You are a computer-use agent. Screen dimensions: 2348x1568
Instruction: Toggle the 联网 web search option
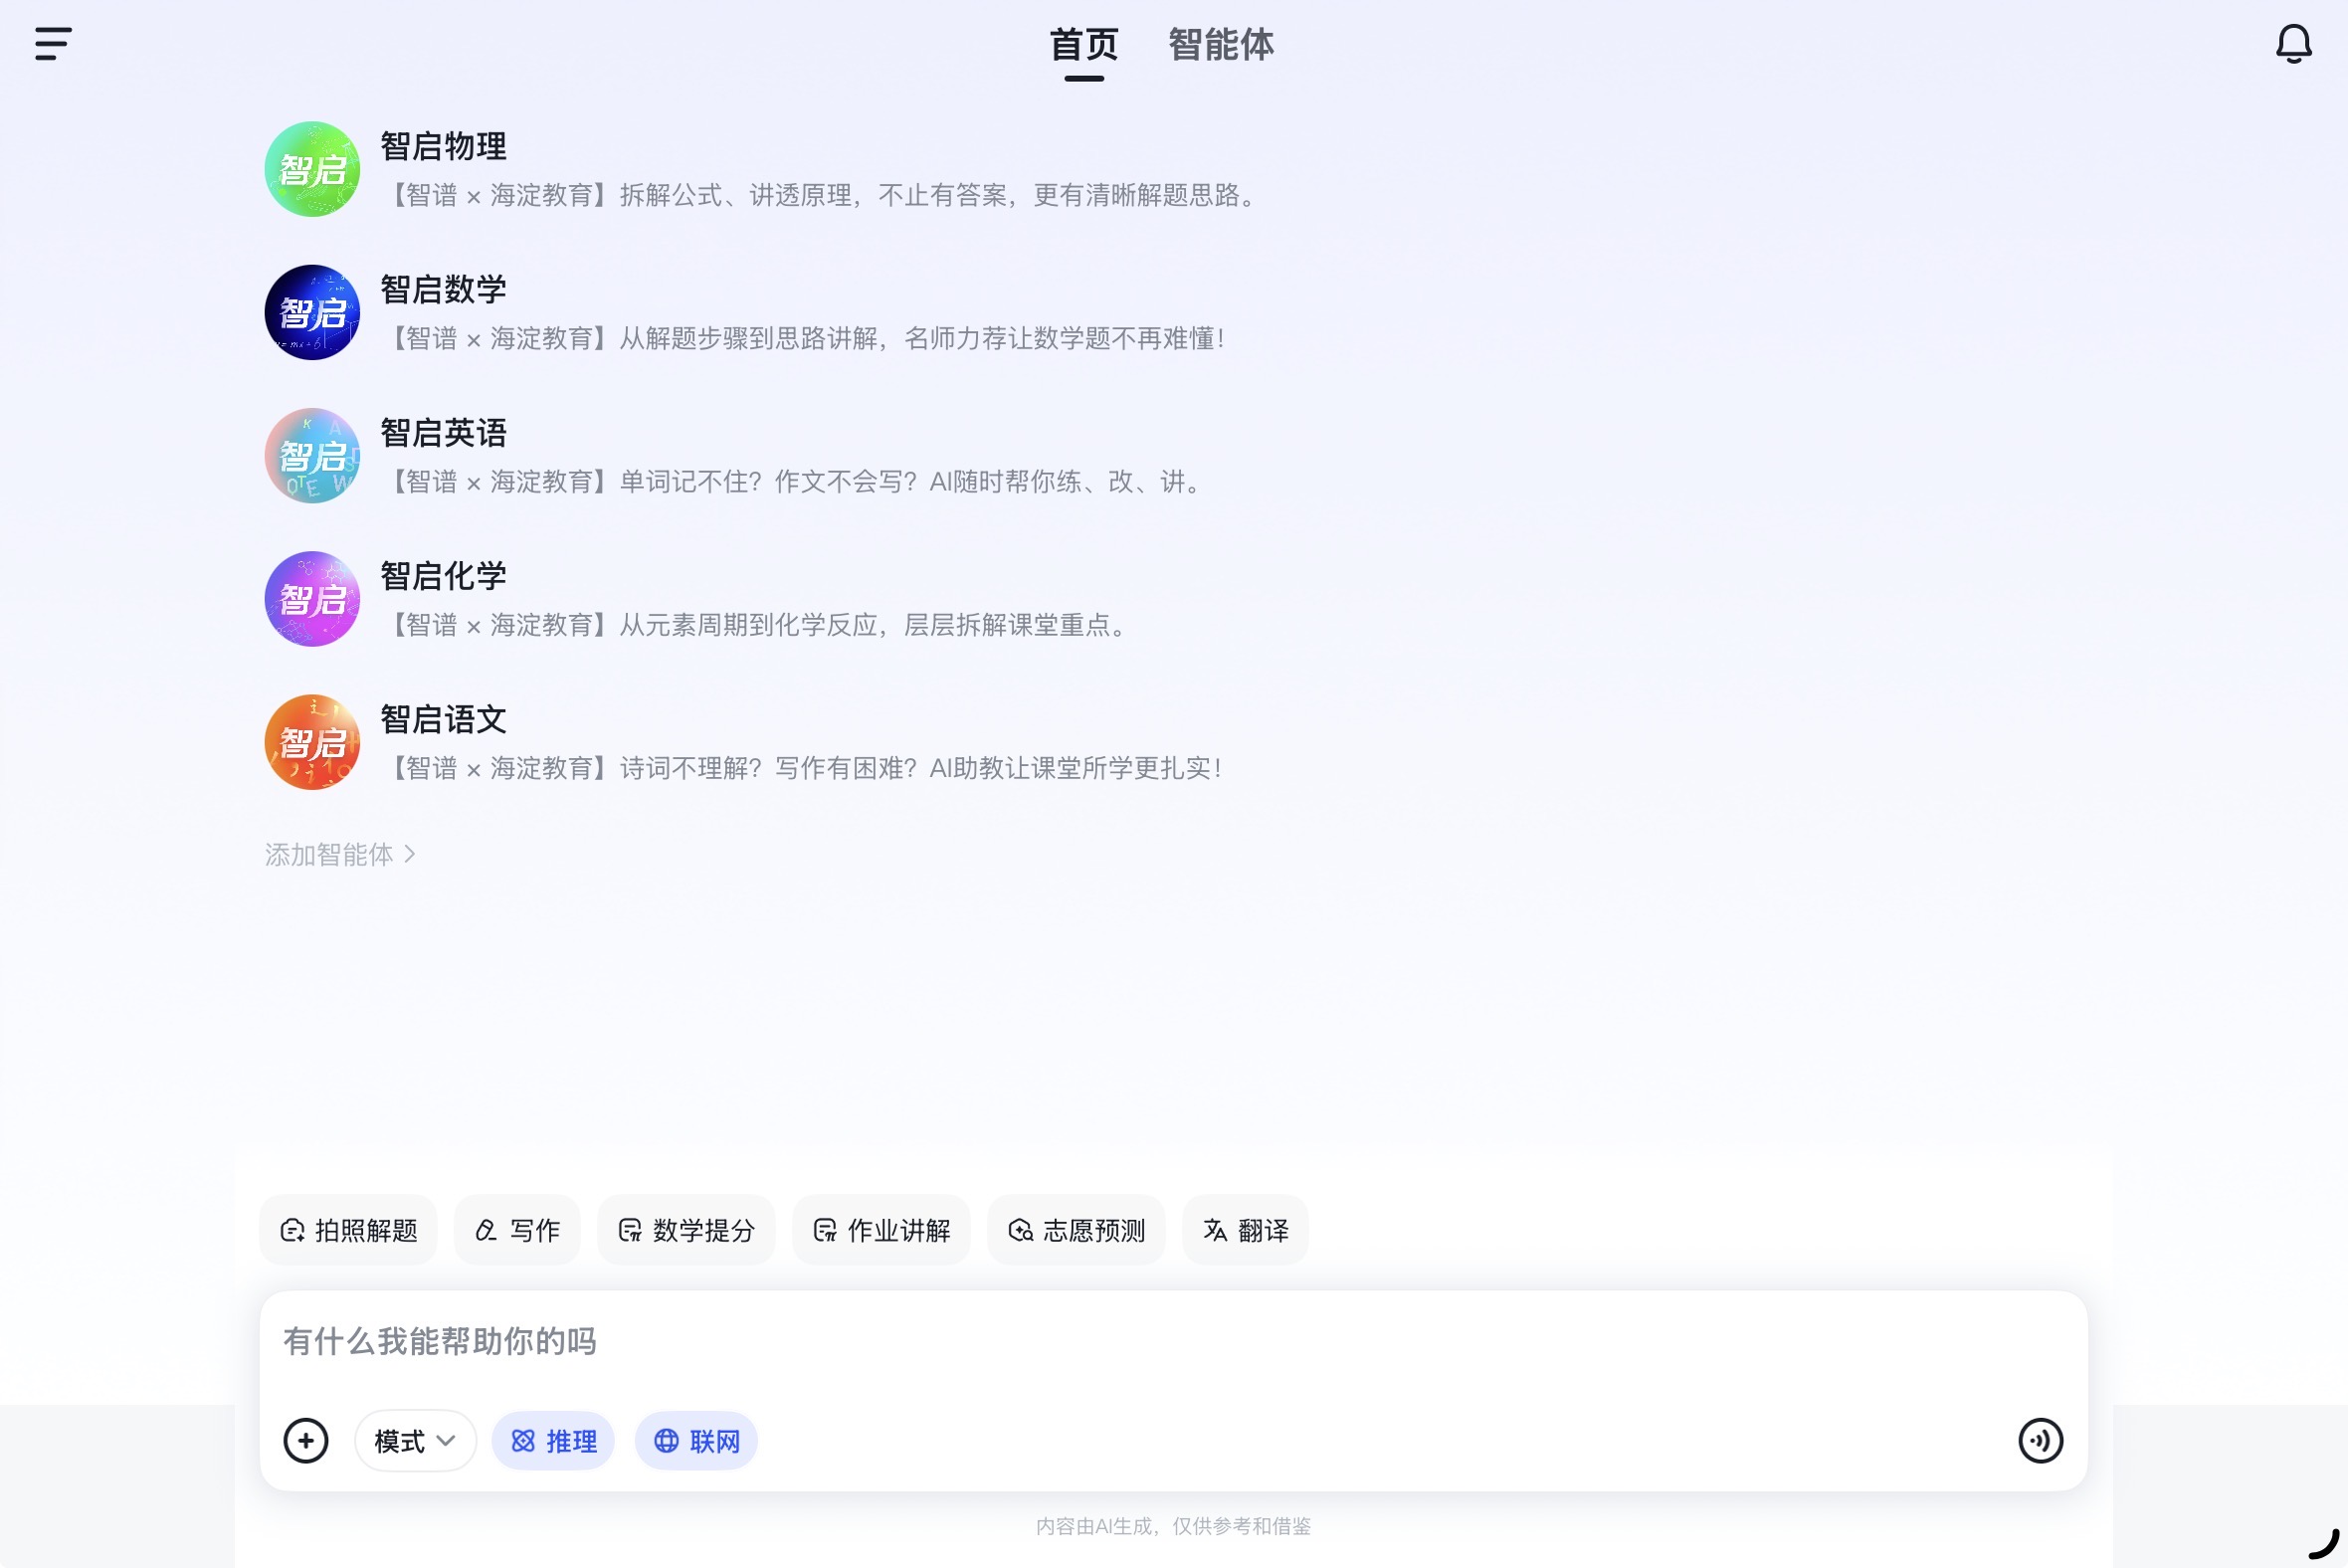click(x=696, y=1441)
